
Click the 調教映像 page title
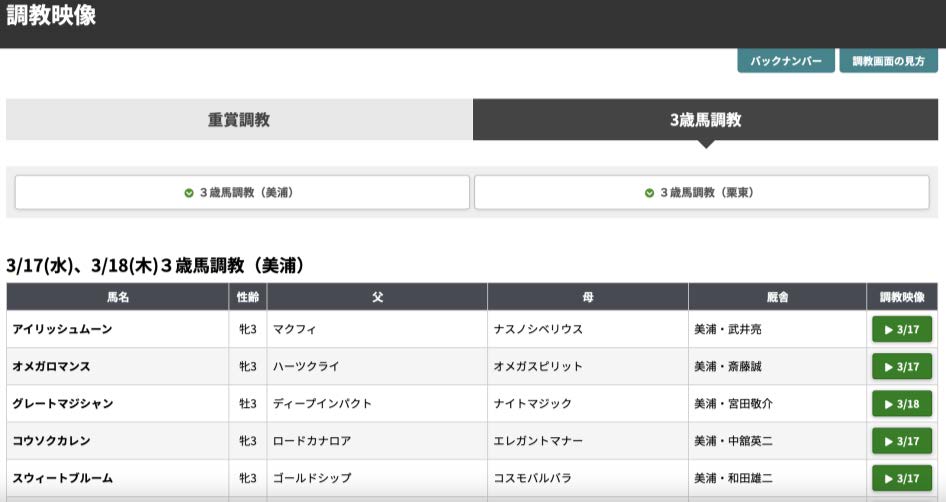point(51,15)
